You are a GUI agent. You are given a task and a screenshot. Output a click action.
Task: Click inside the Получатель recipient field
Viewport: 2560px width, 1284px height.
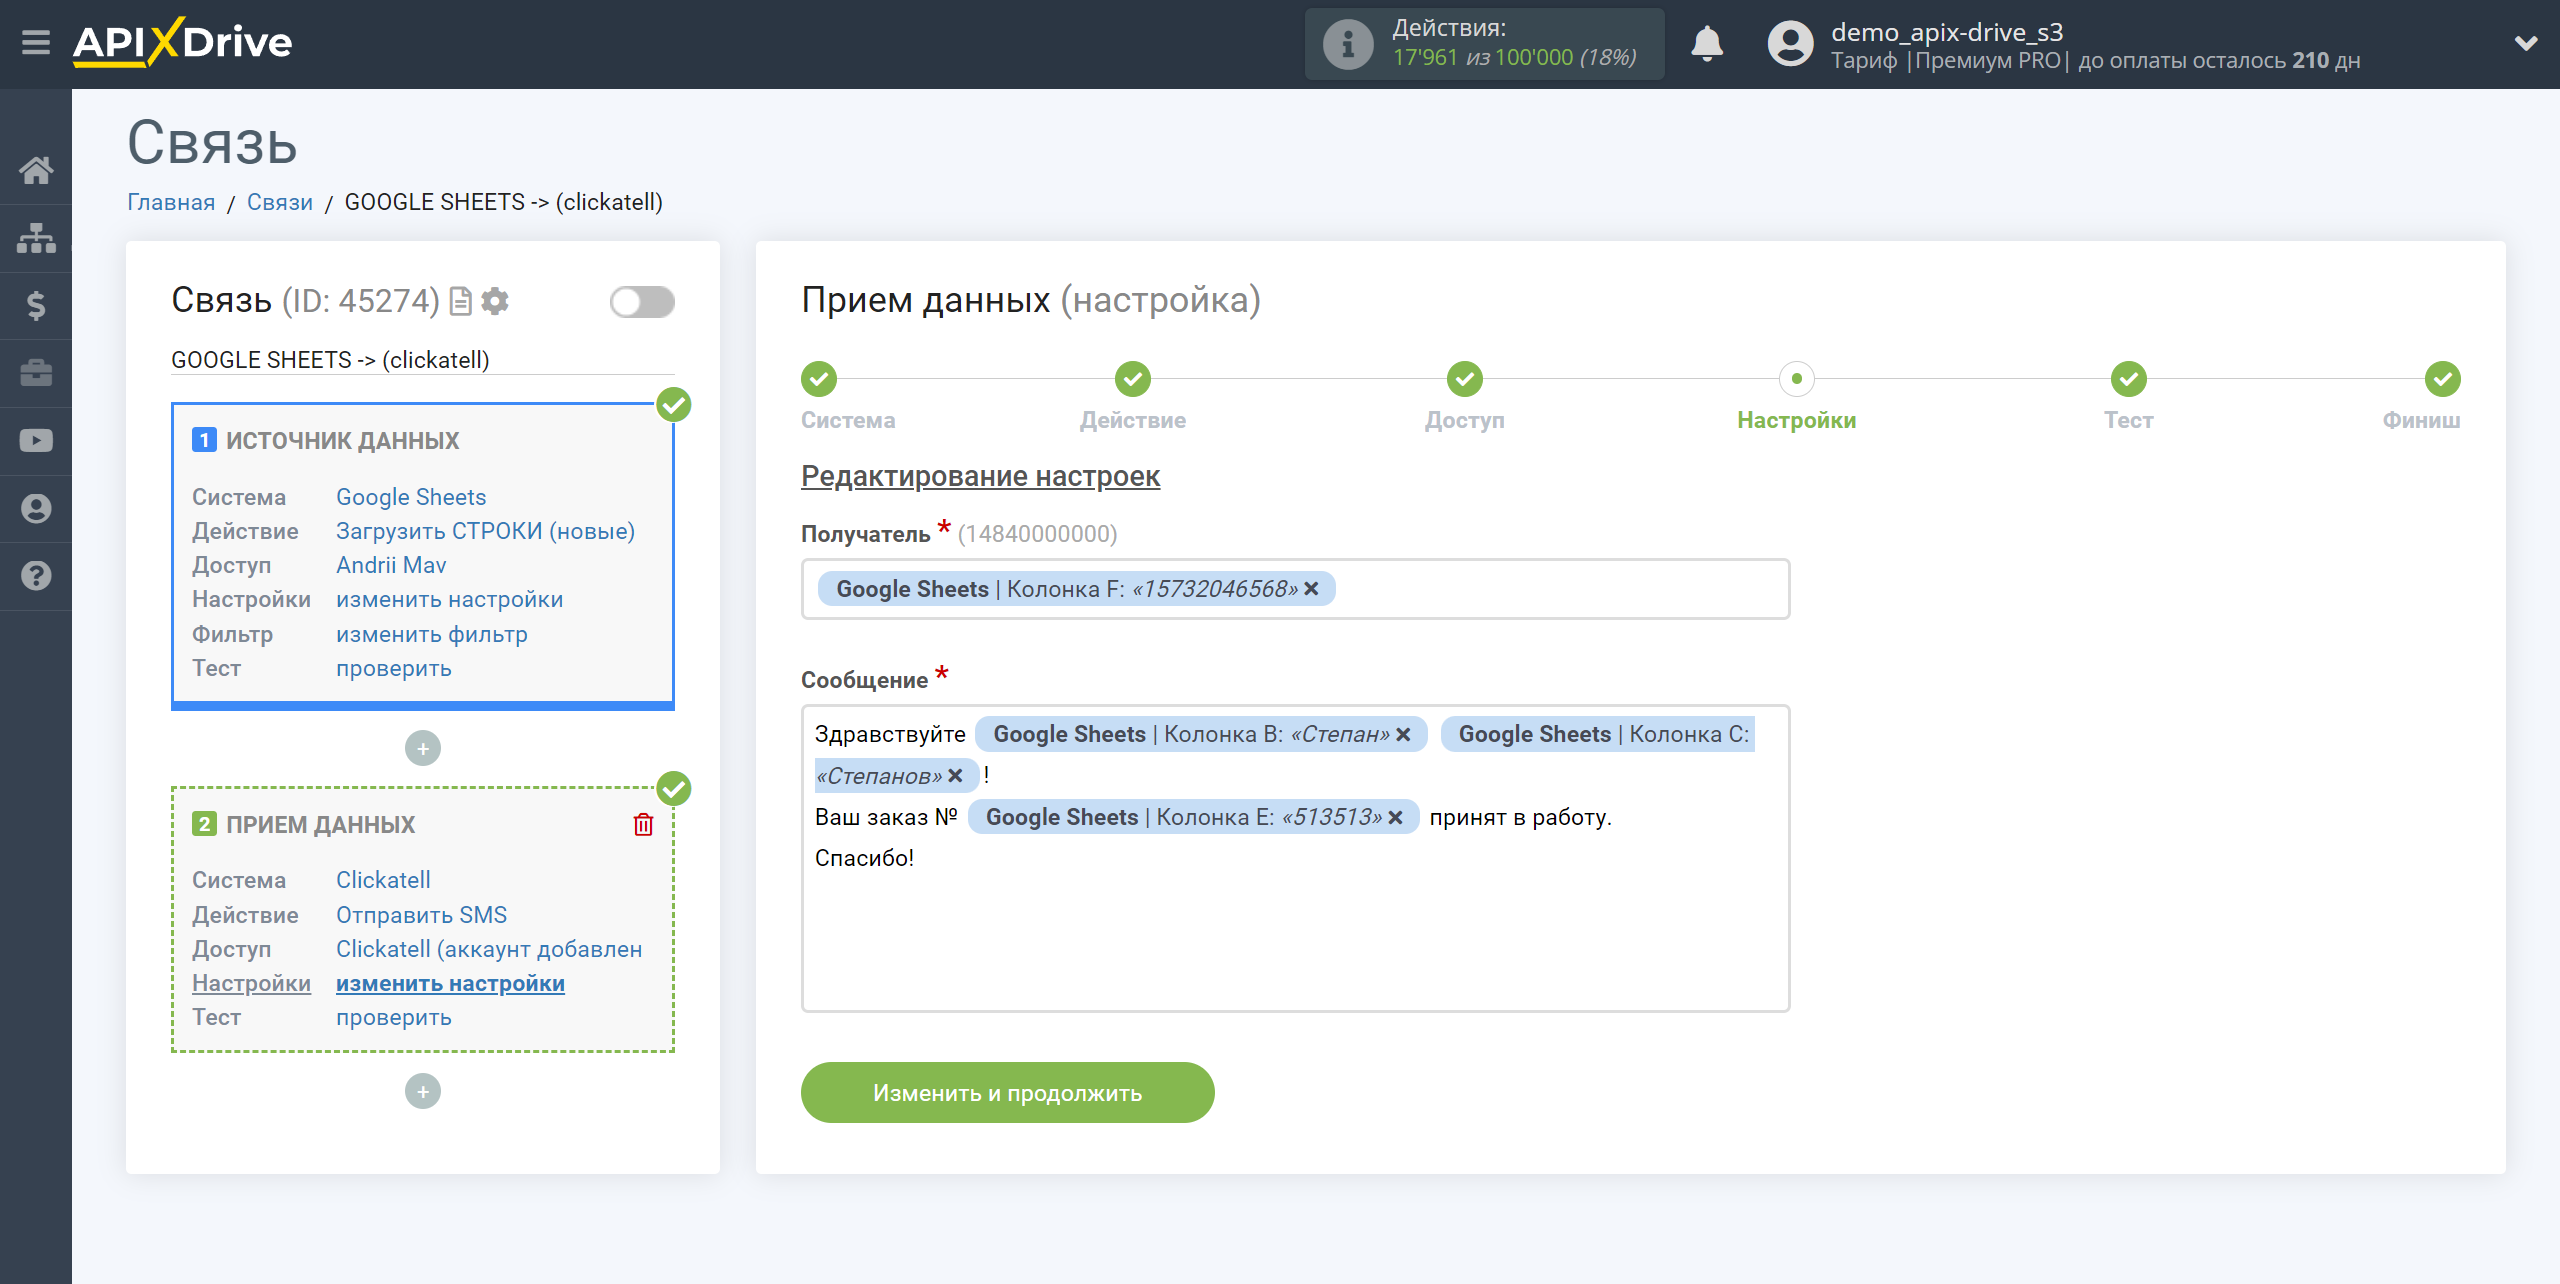point(1295,589)
